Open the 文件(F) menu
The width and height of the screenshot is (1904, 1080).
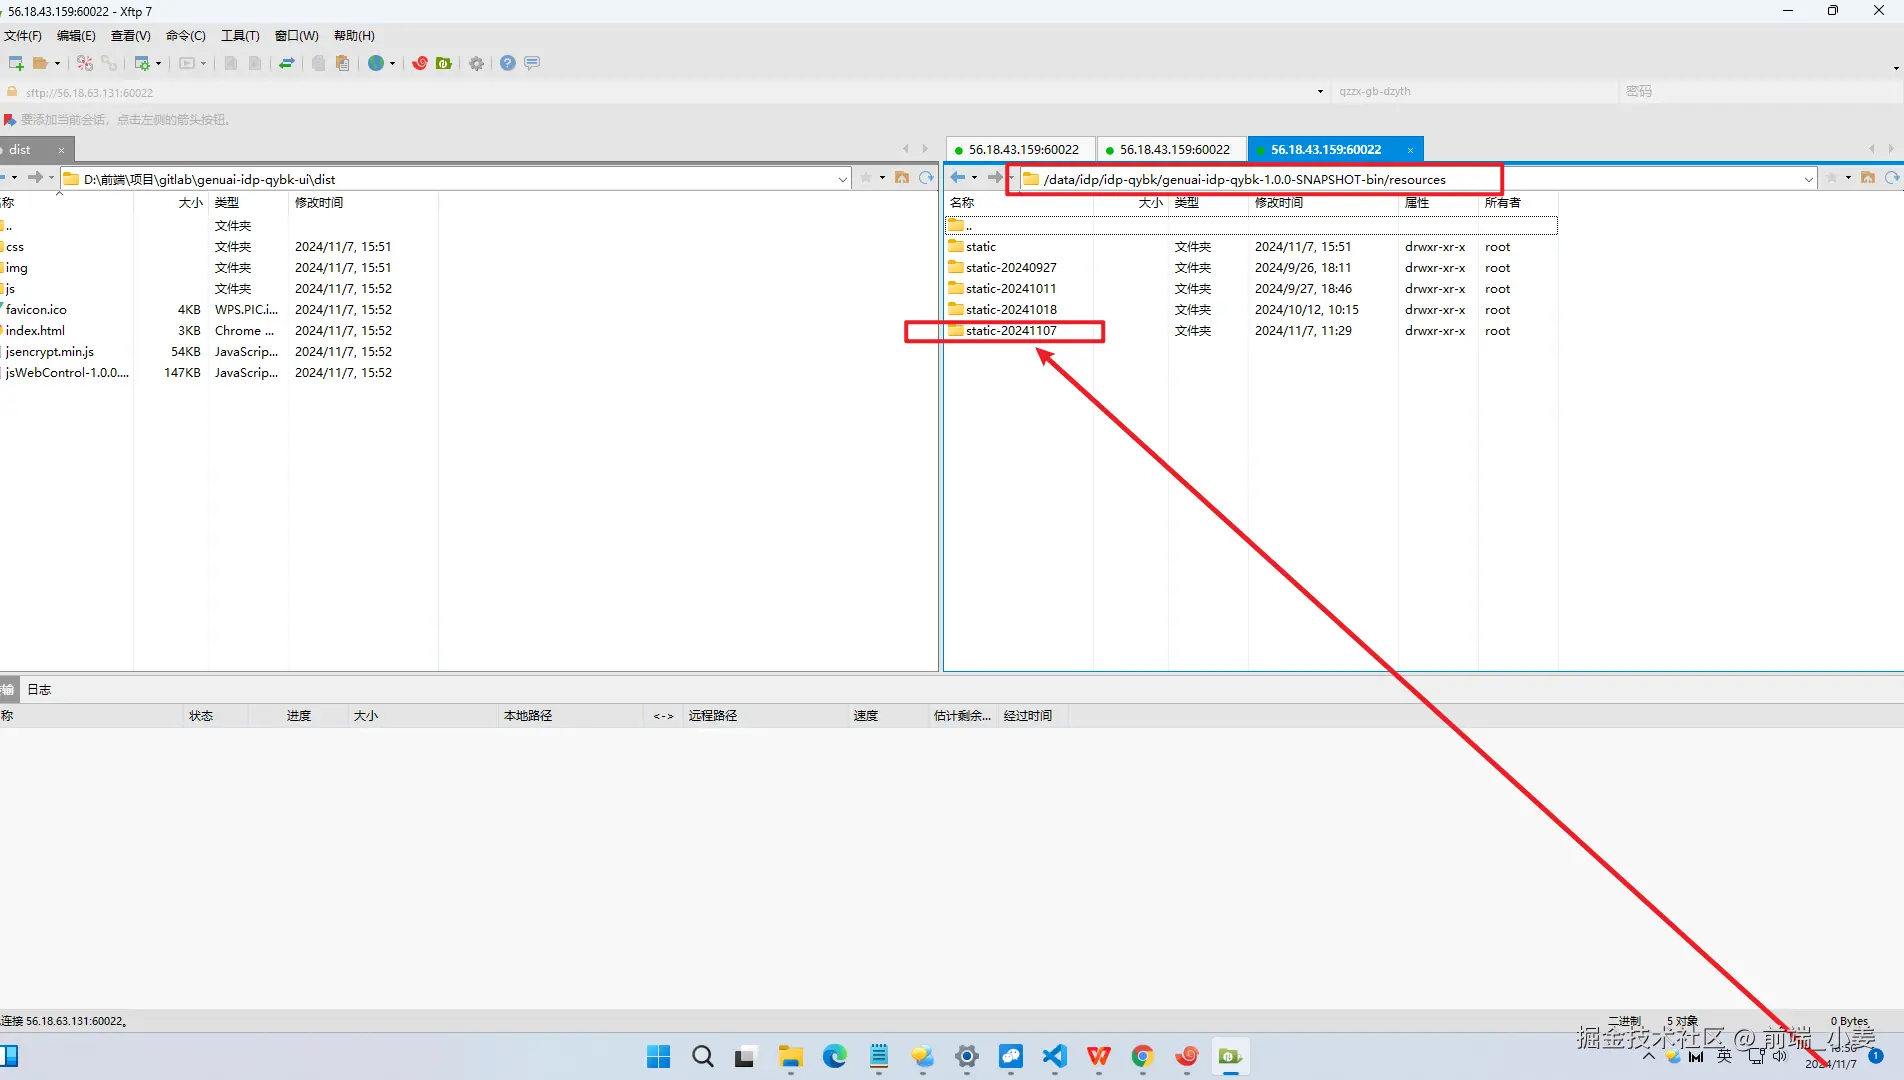pyautogui.click(x=23, y=36)
